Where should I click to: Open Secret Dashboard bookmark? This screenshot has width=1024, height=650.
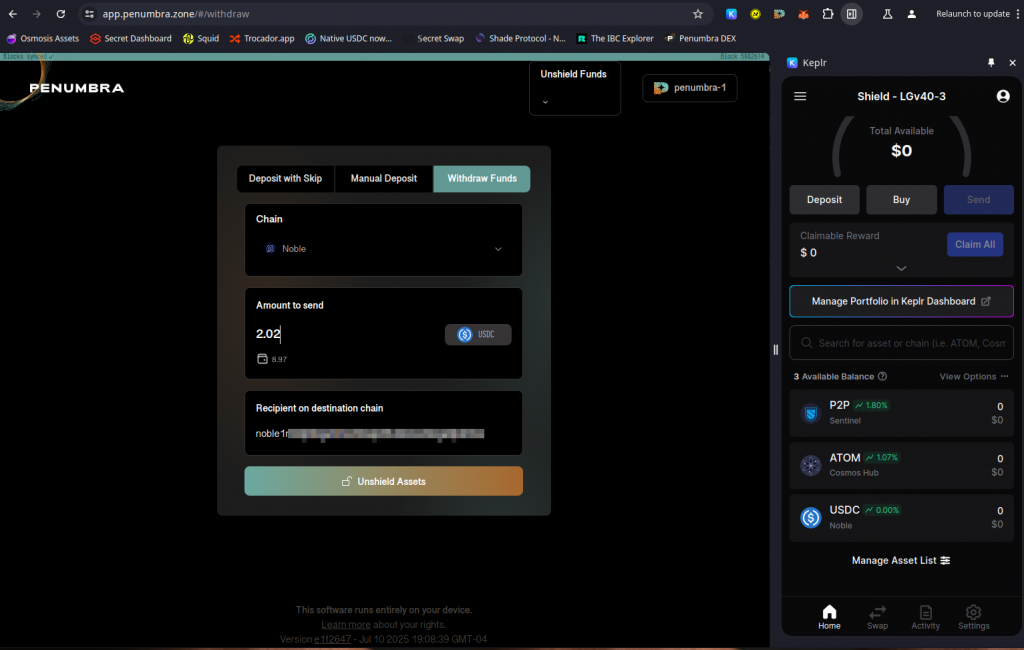click(x=131, y=39)
